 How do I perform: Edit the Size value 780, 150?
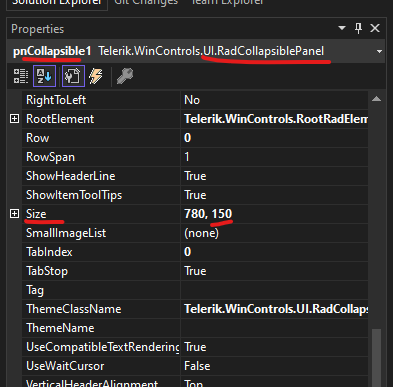click(274, 214)
